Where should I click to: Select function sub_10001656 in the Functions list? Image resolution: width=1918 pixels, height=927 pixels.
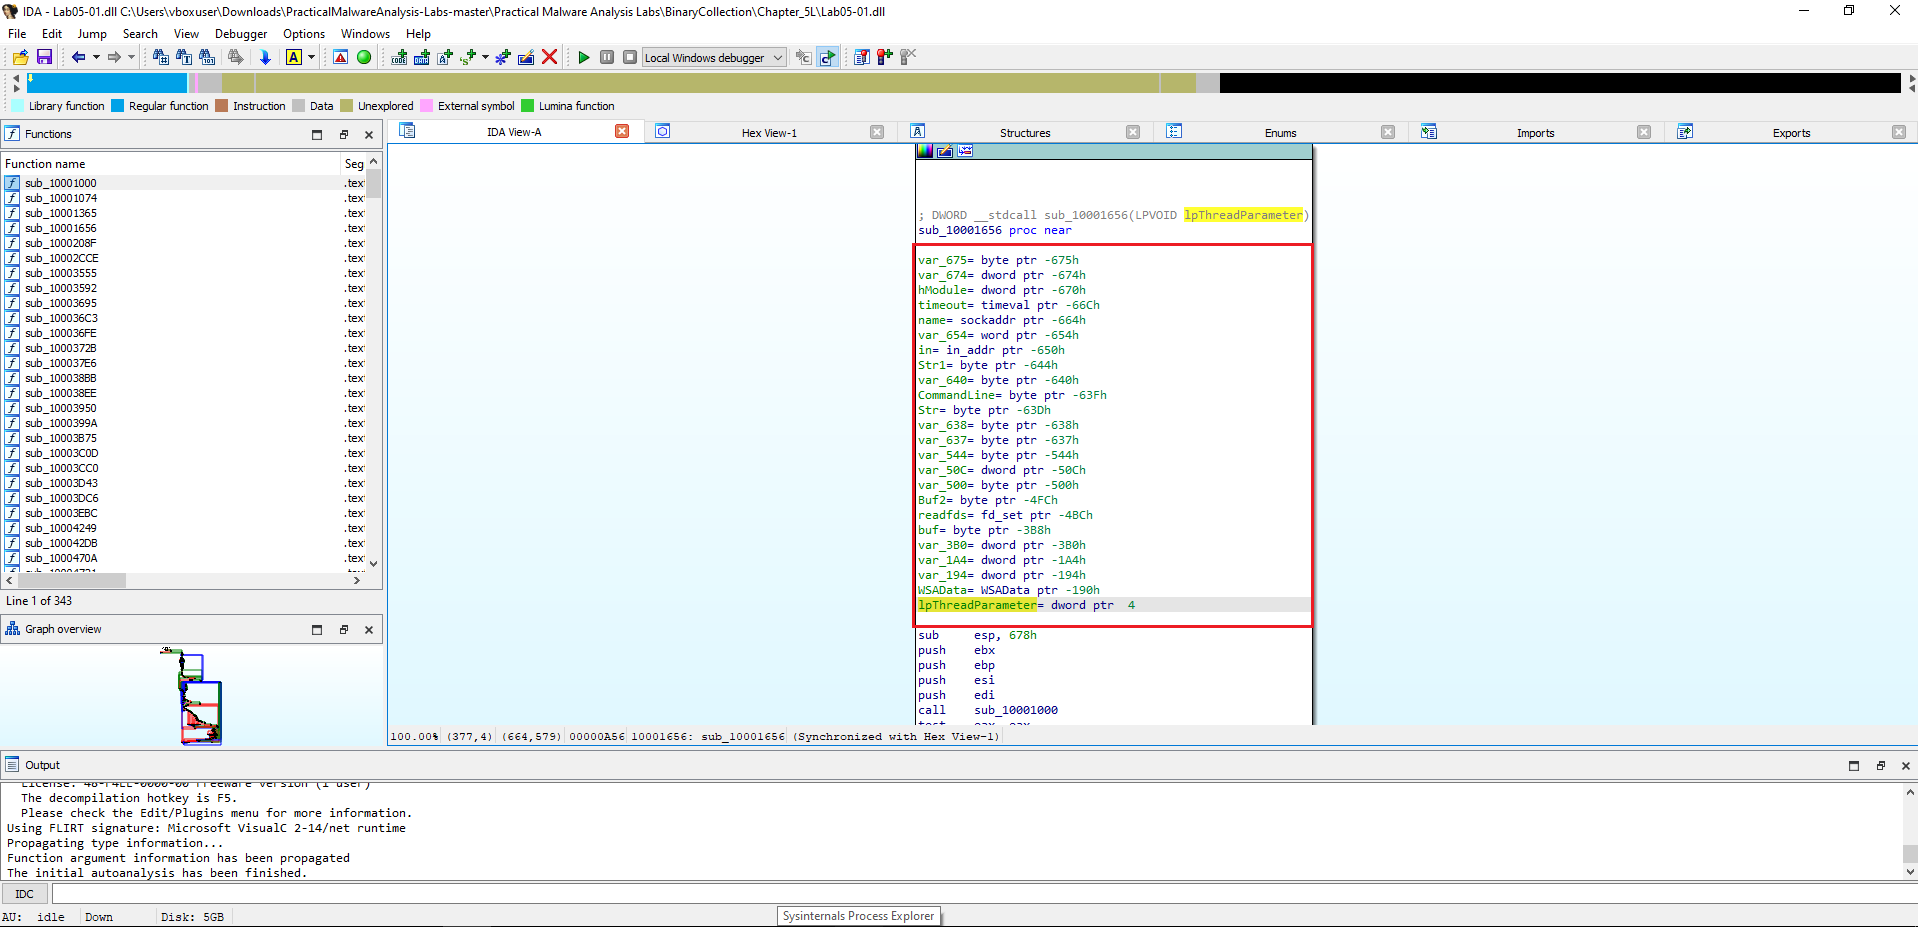click(62, 228)
